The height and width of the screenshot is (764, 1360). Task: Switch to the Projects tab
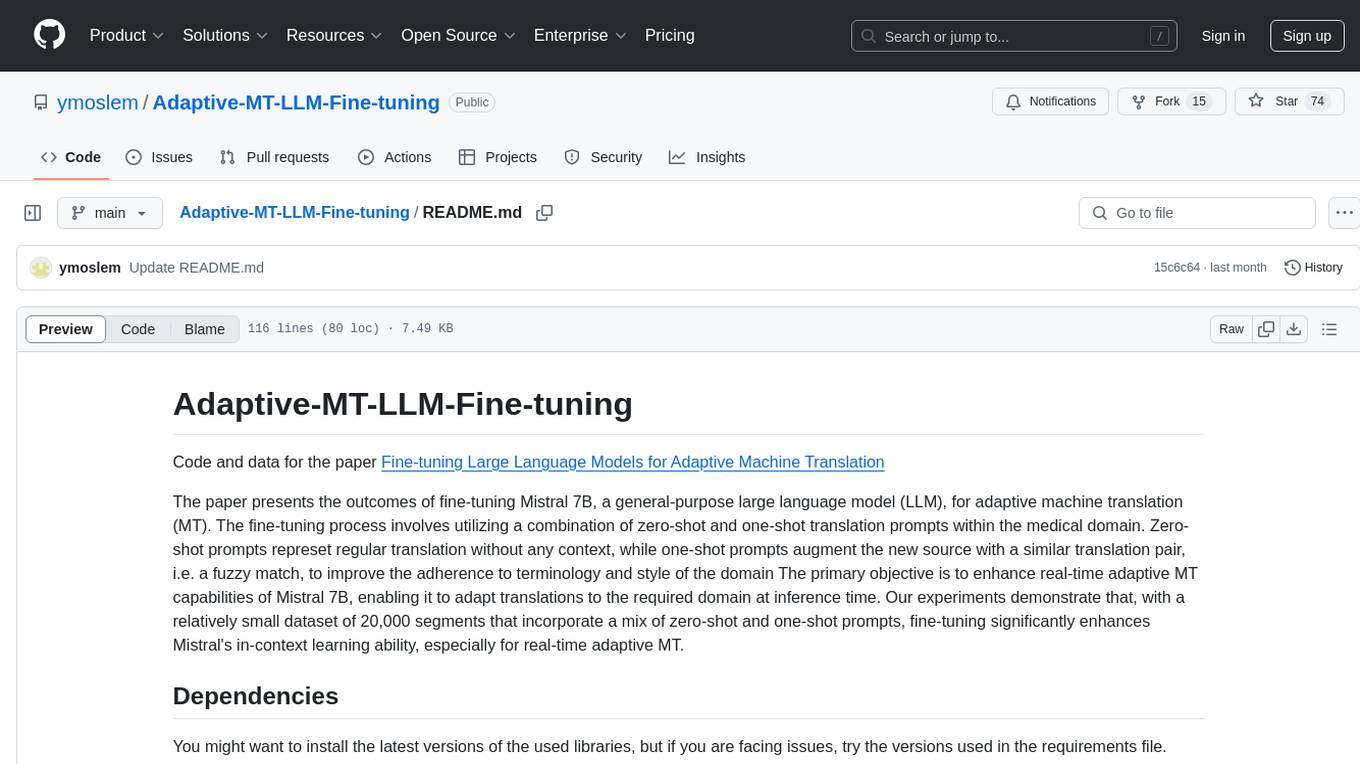coord(498,157)
